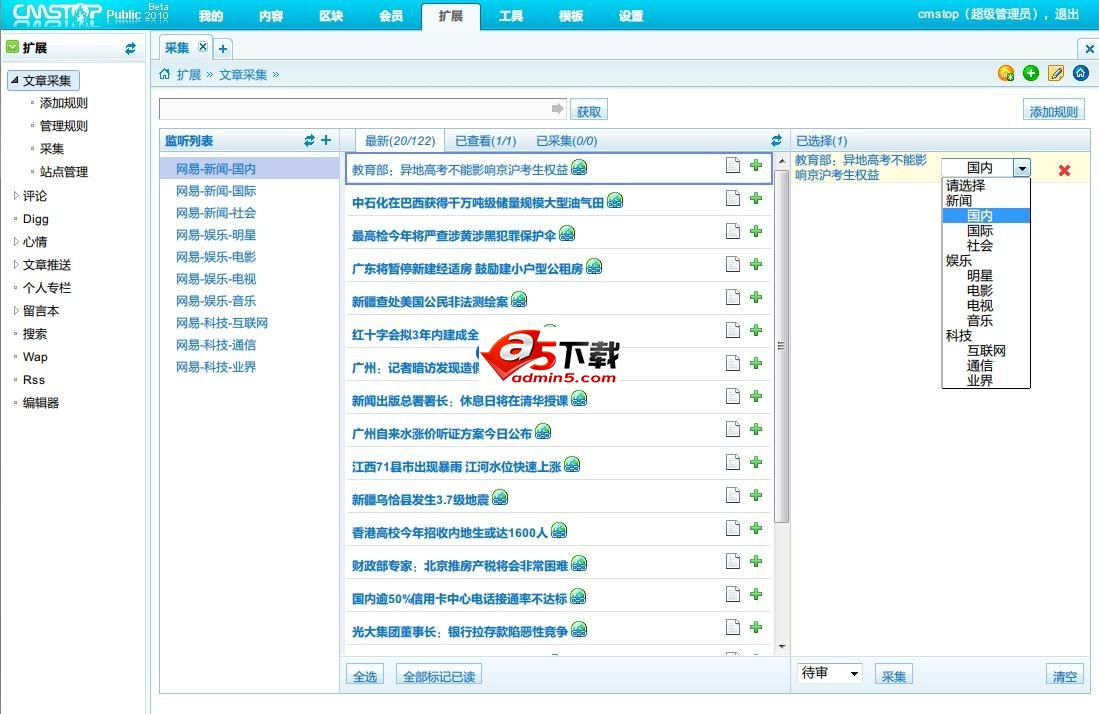Click the 采集 button at bottom
The height and width of the screenshot is (714, 1099).
[894, 676]
